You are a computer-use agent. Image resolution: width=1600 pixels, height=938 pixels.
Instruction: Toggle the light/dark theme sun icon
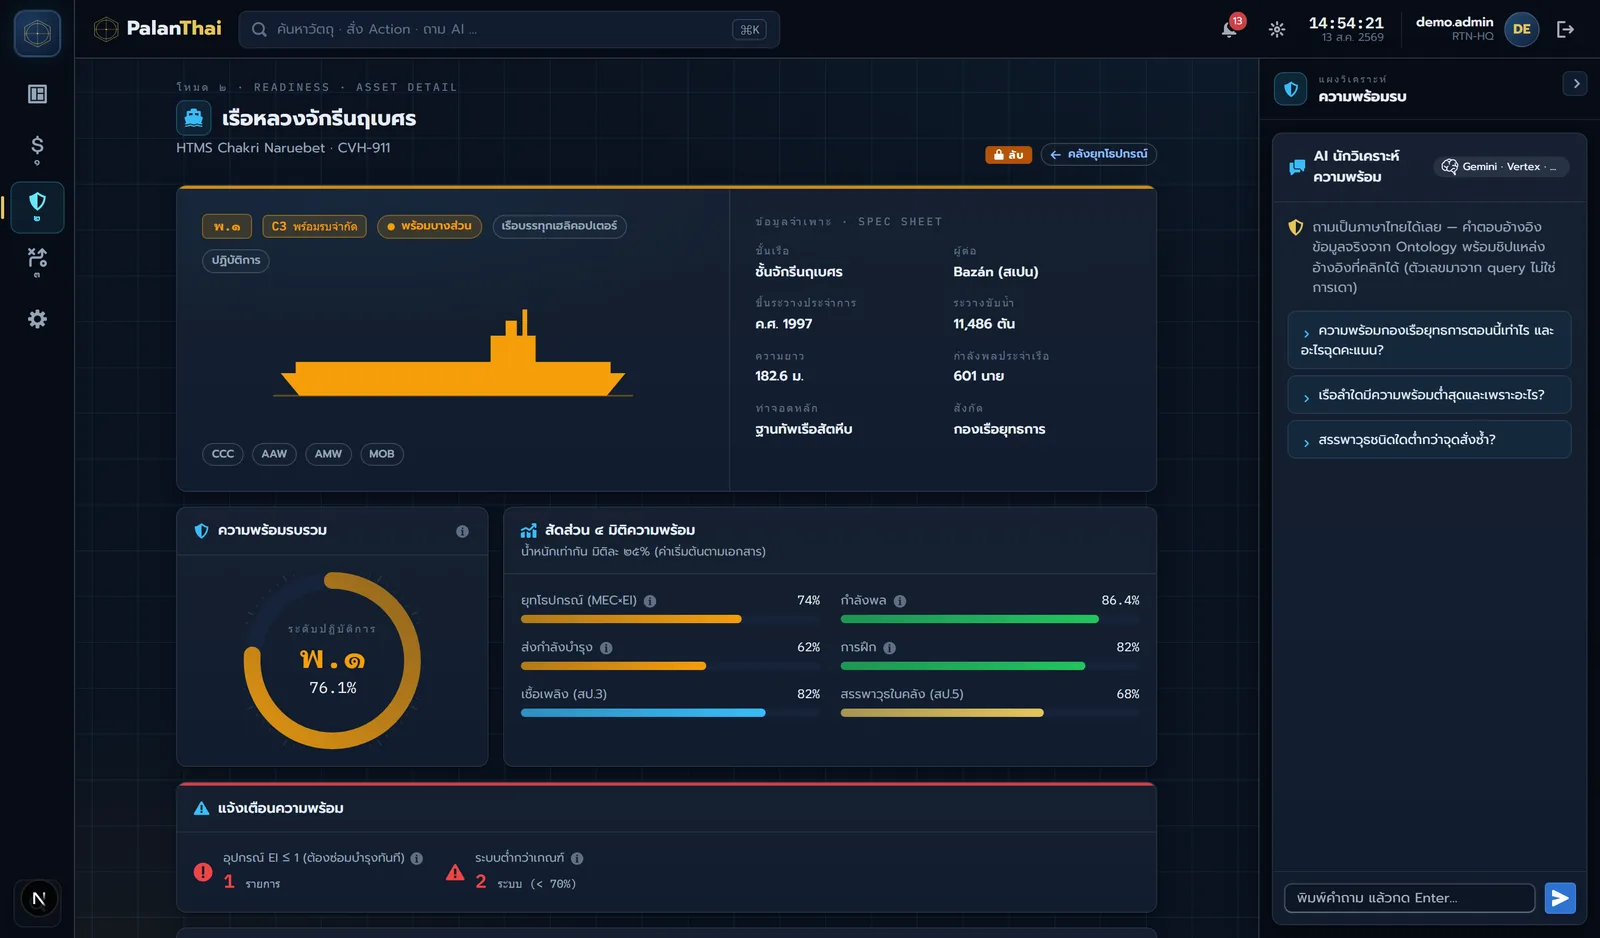(x=1277, y=30)
